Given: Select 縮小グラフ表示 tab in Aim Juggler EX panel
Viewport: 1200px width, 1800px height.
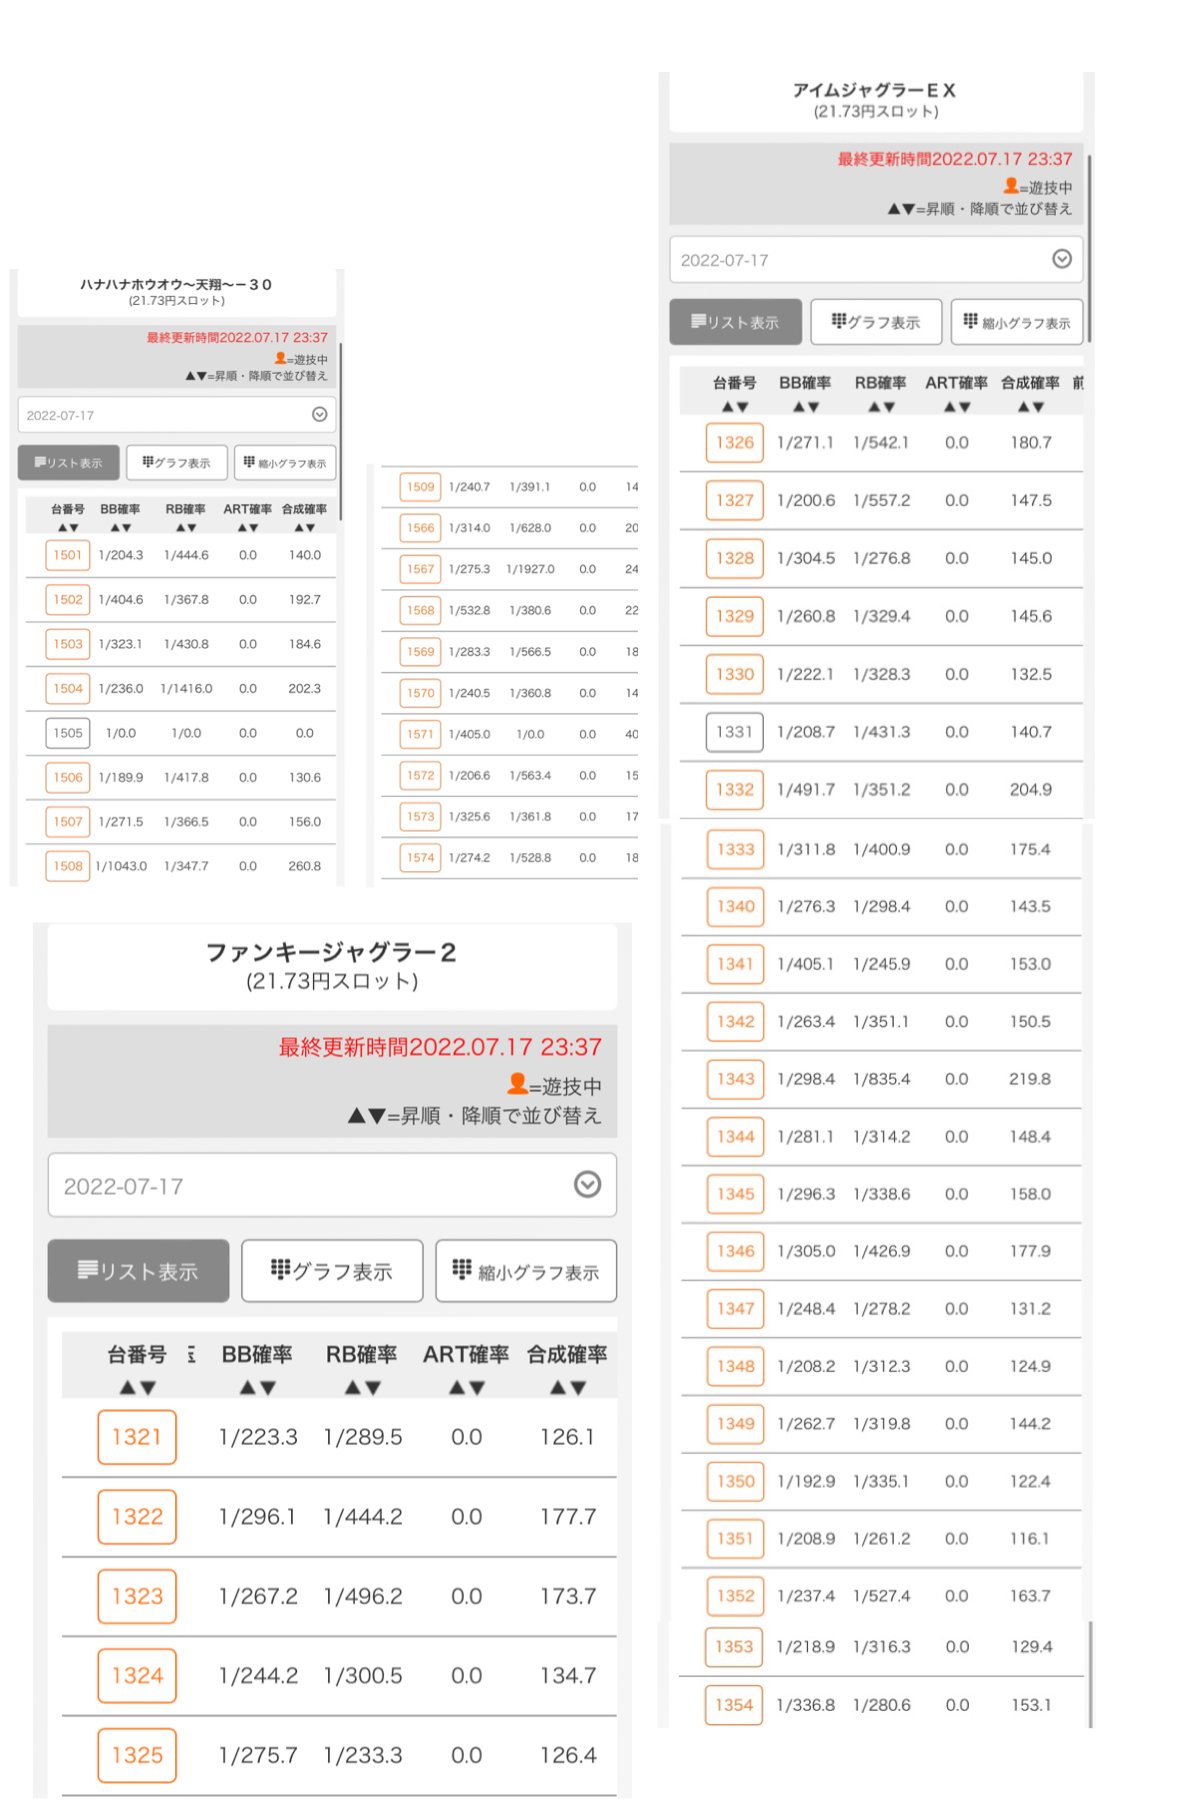Looking at the screenshot, I should point(1017,322).
